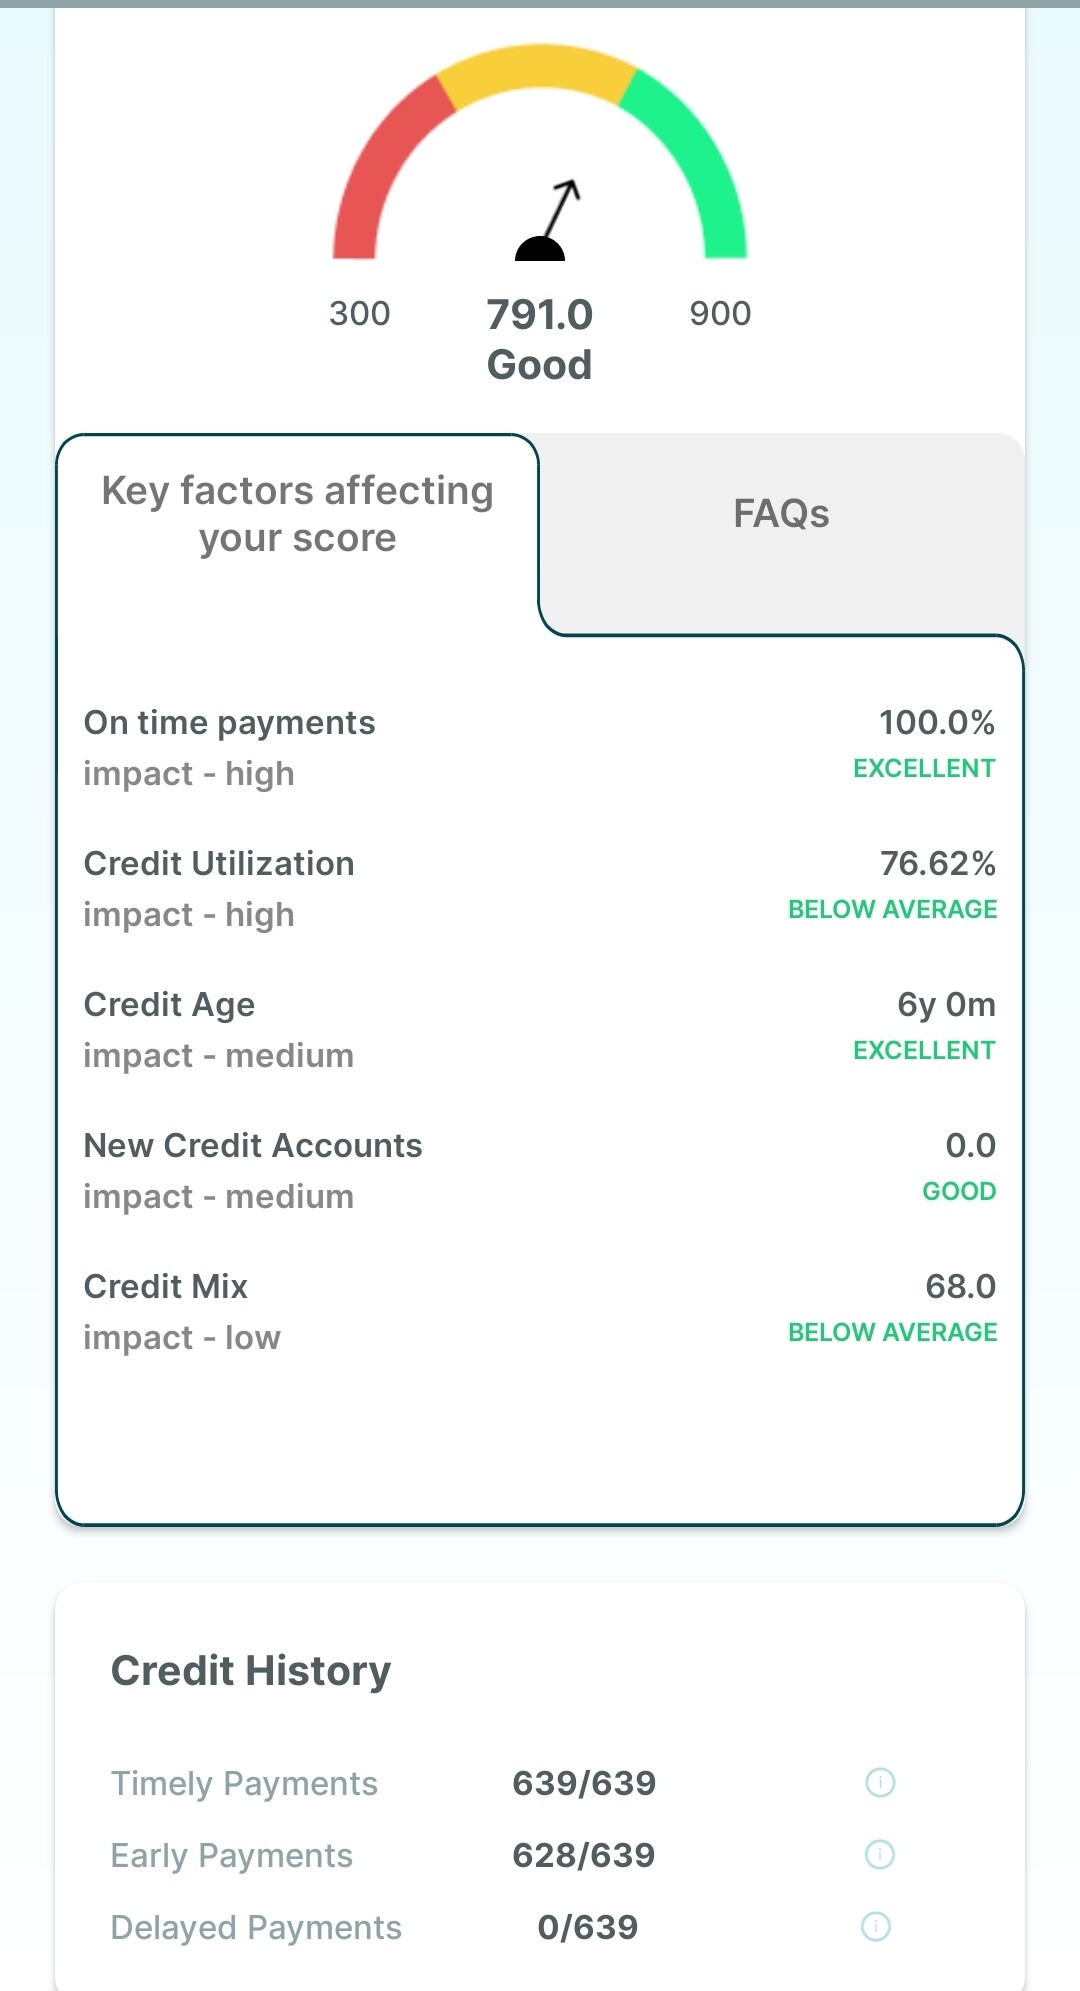Tap info icon beside Early Payments

[880, 1854]
